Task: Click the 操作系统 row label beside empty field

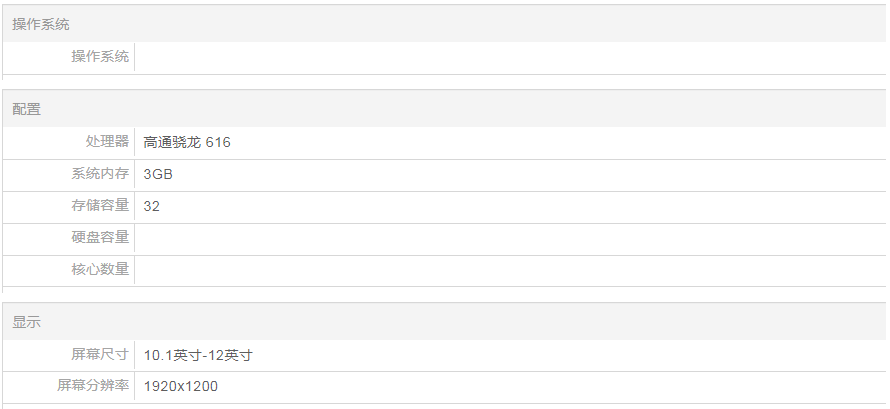Action: (100, 57)
